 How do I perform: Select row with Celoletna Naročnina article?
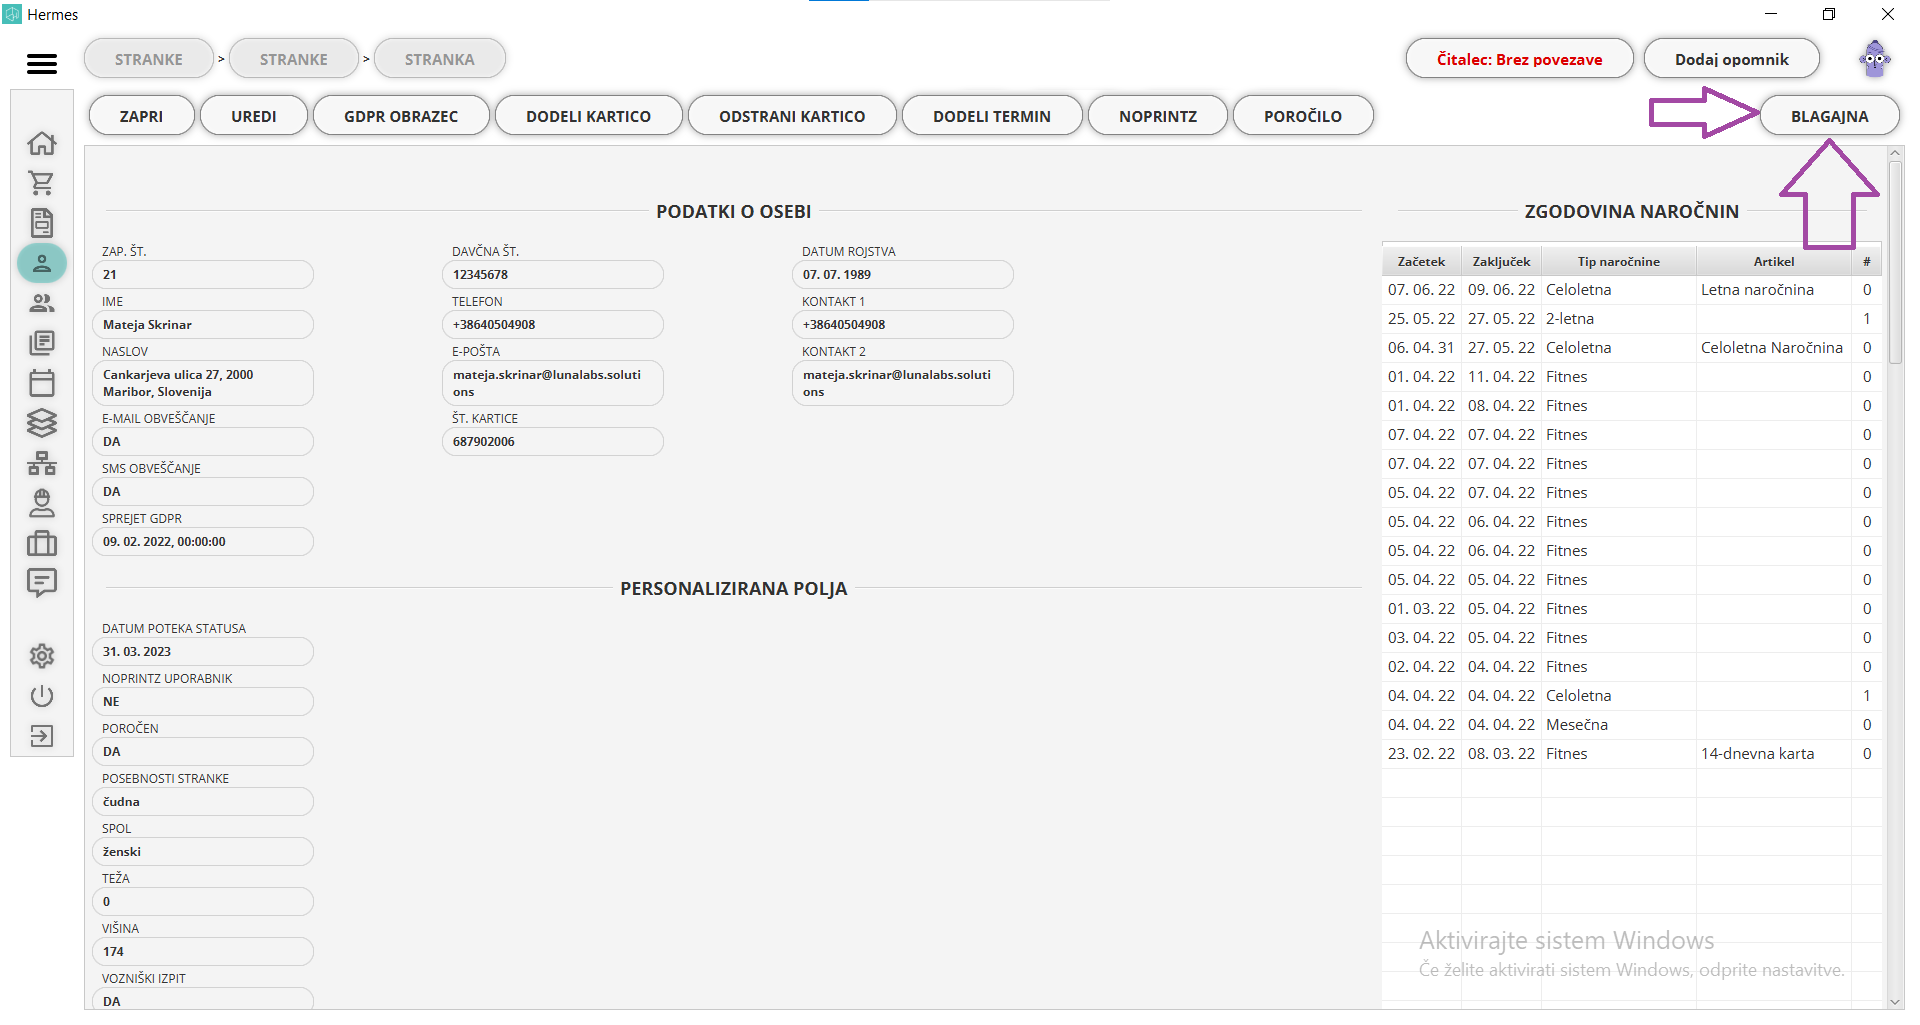(1632, 348)
